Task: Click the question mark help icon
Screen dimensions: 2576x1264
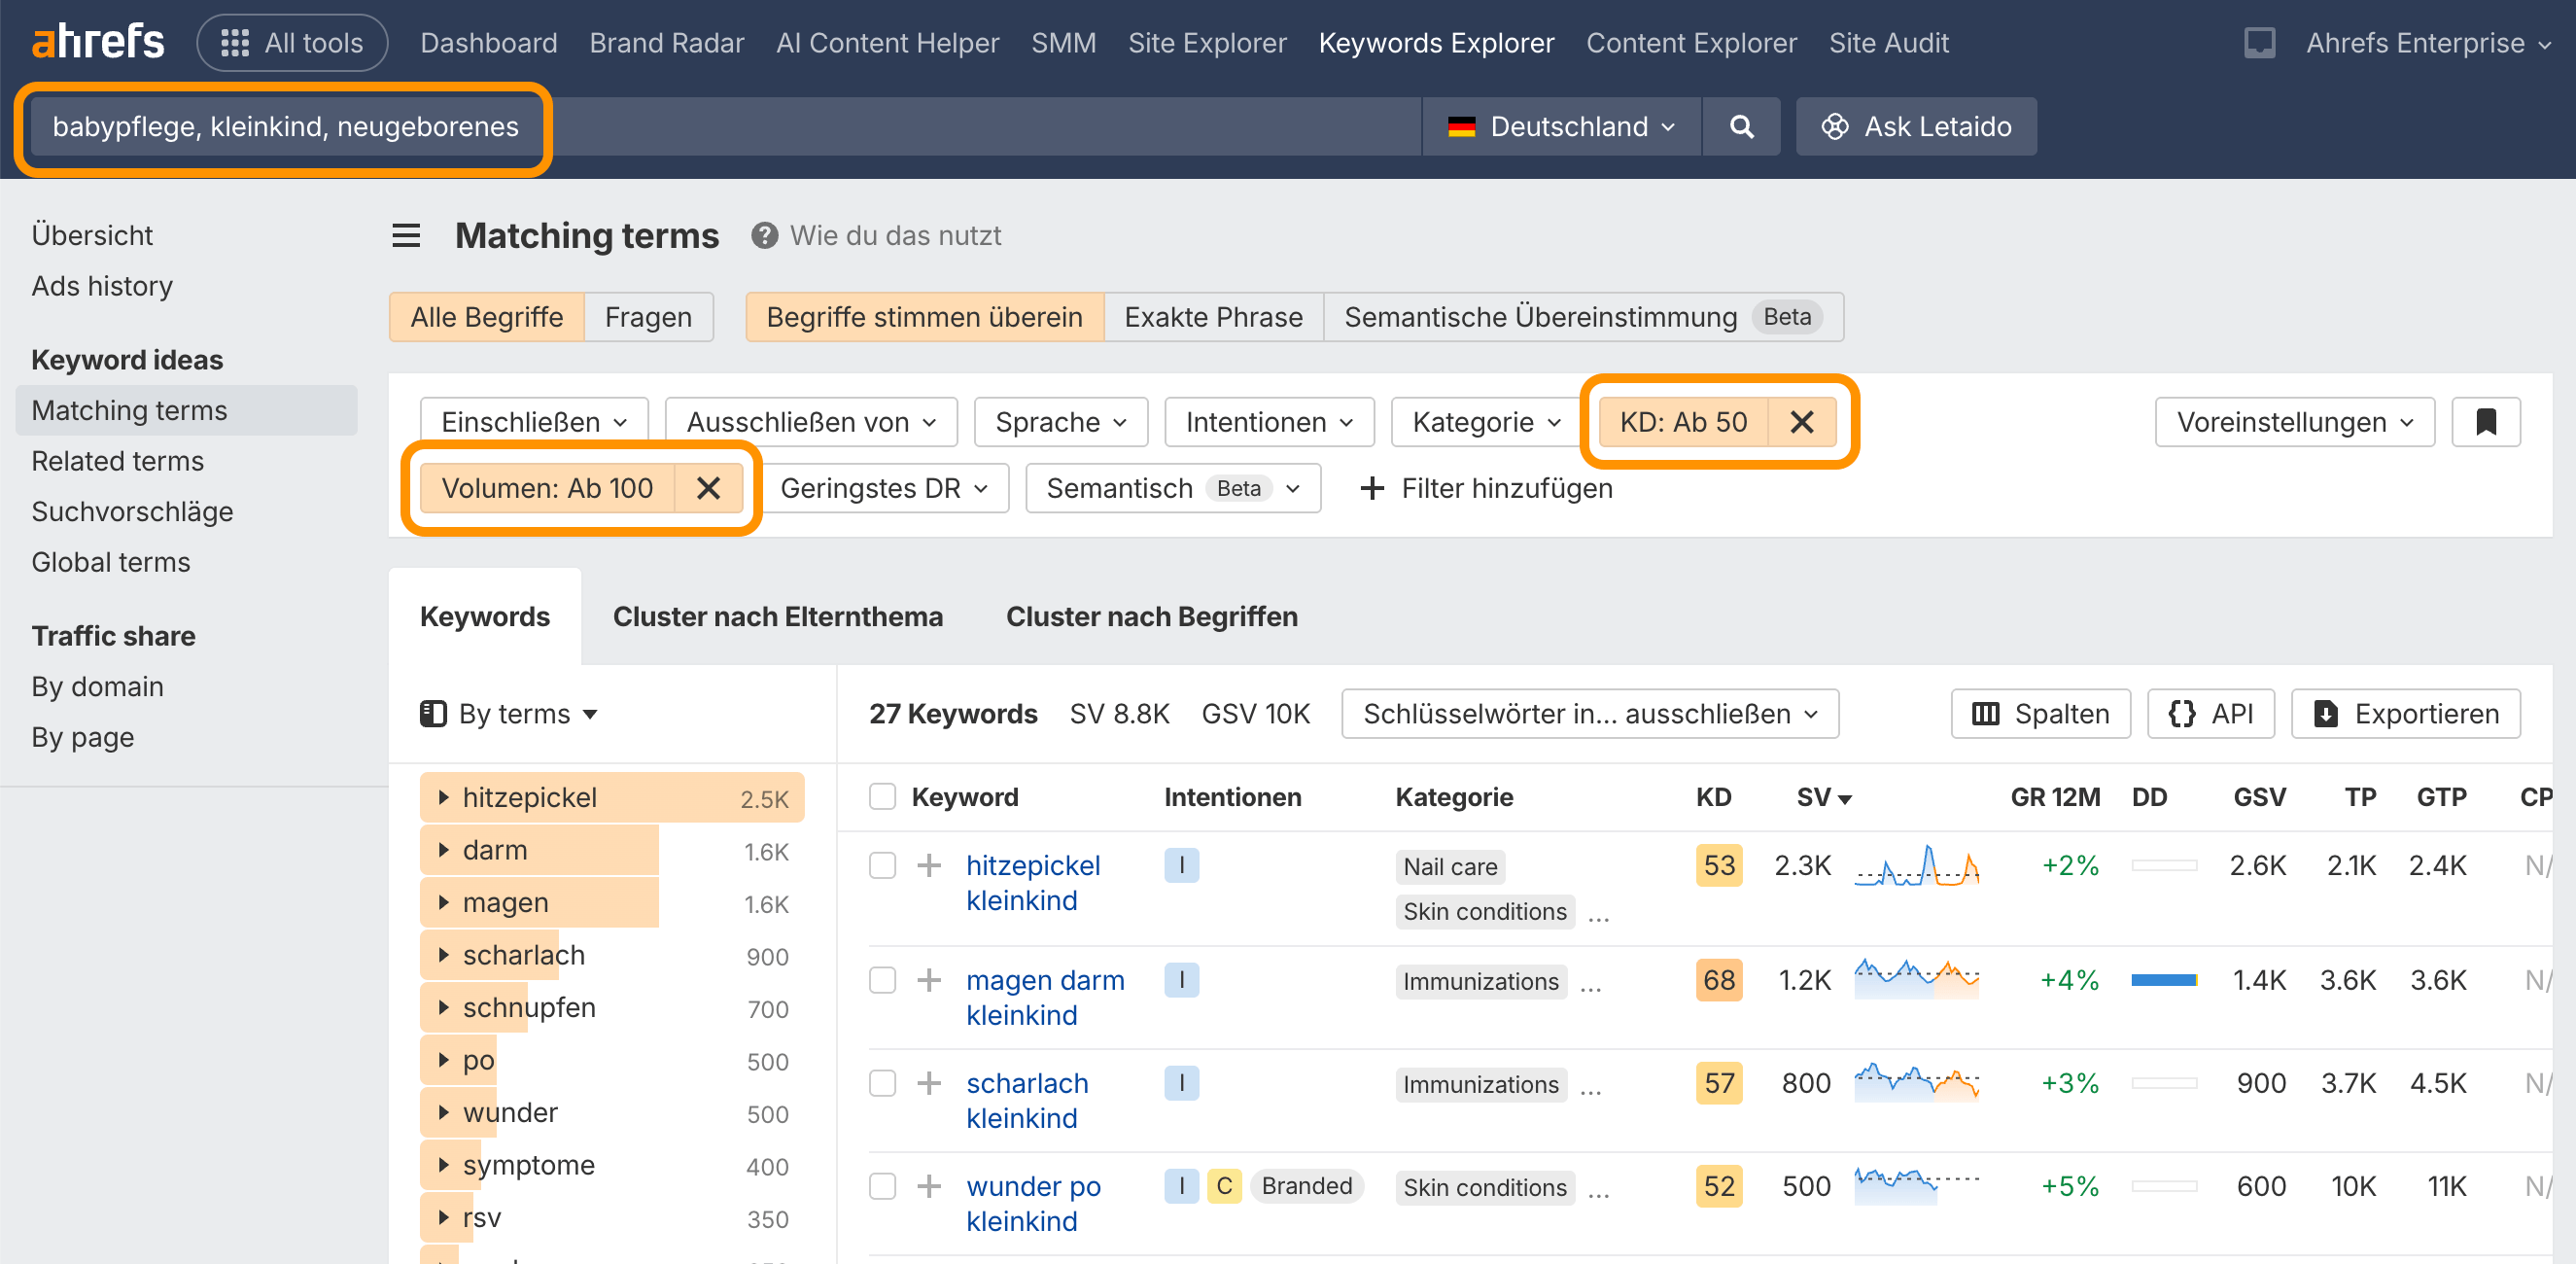Action: (765, 236)
